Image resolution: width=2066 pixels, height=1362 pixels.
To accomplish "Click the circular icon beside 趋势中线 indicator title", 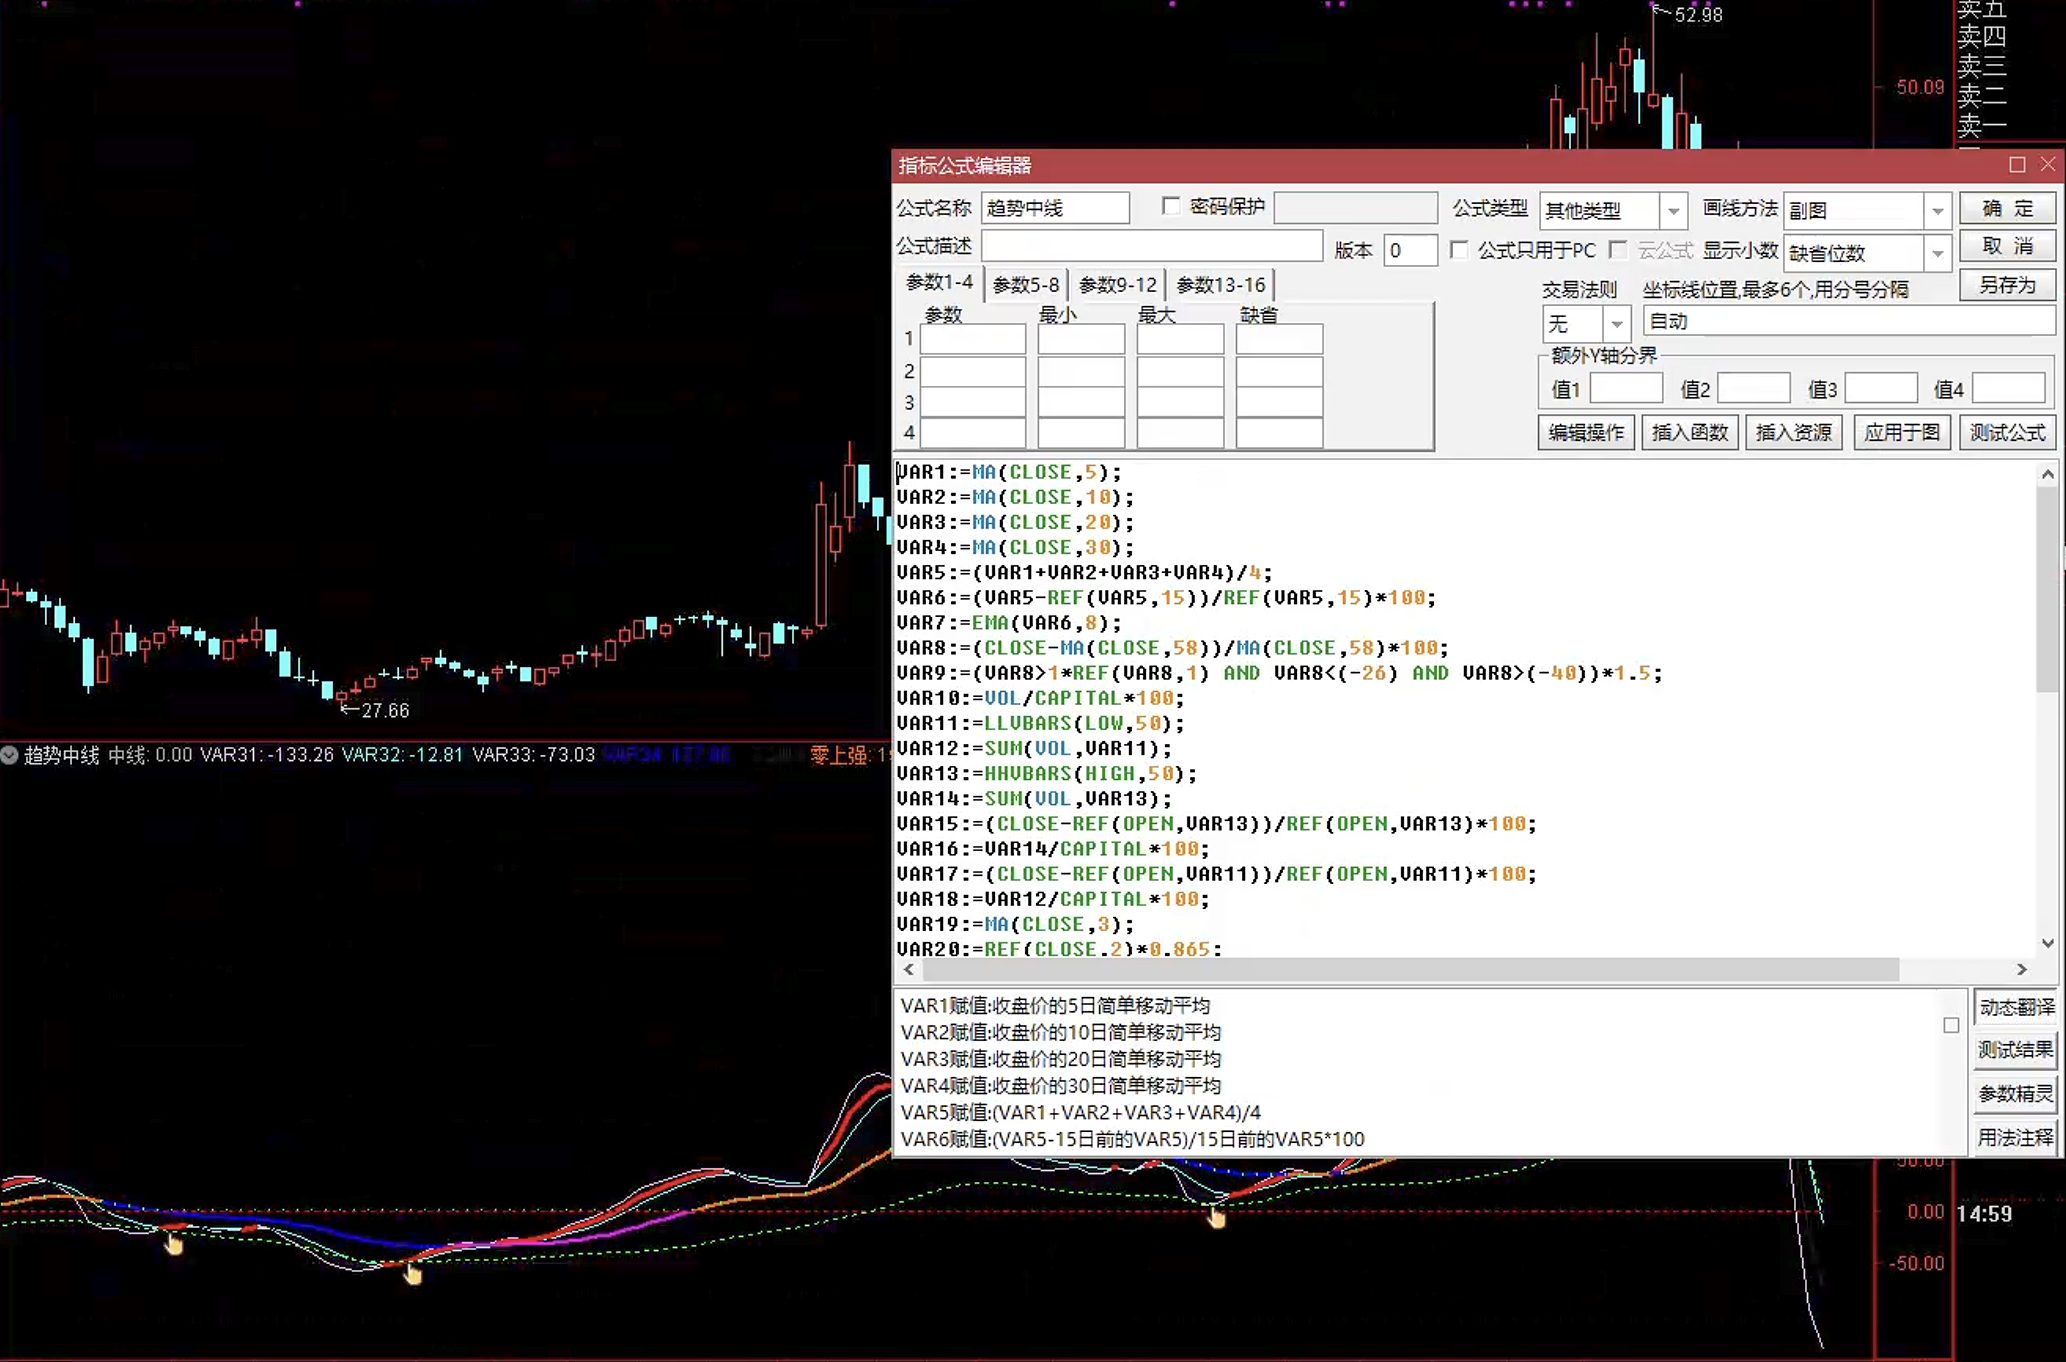I will (x=10, y=755).
